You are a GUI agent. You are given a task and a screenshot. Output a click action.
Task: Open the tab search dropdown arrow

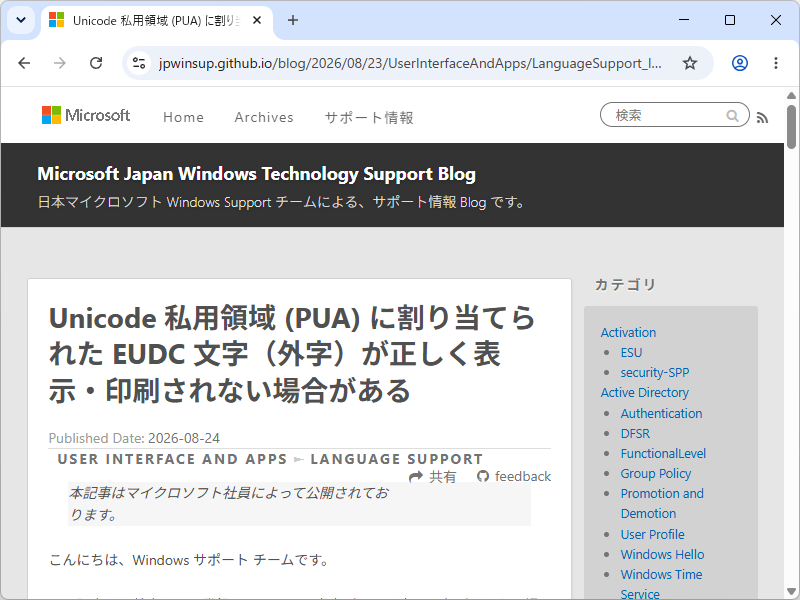(21, 20)
